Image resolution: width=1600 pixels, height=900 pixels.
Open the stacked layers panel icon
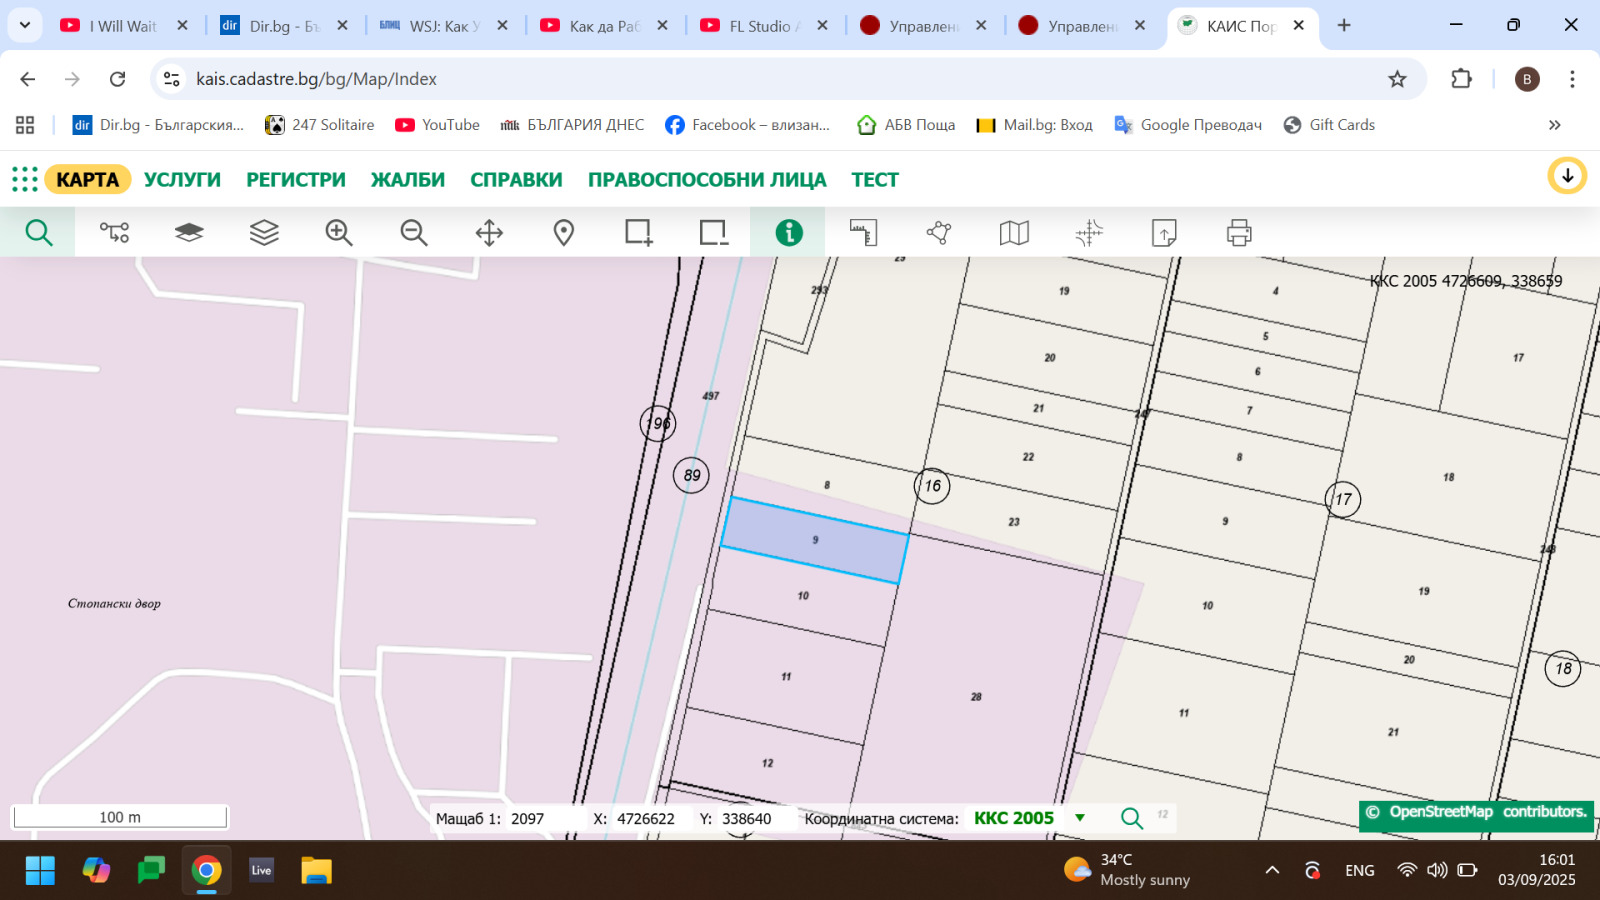pyautogui.click(x=264, y=233)
